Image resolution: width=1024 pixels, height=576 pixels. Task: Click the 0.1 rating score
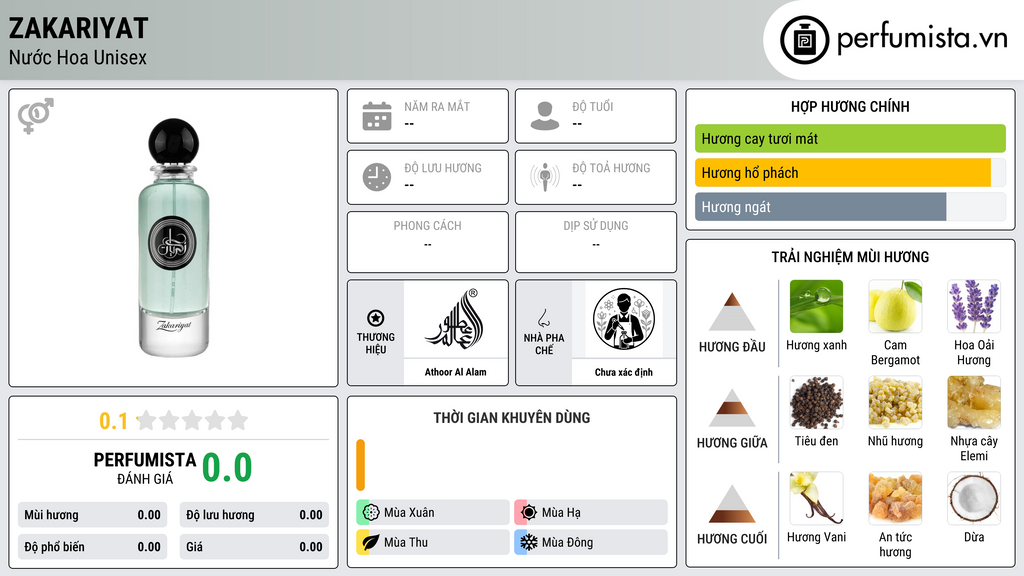pos(113,421)
